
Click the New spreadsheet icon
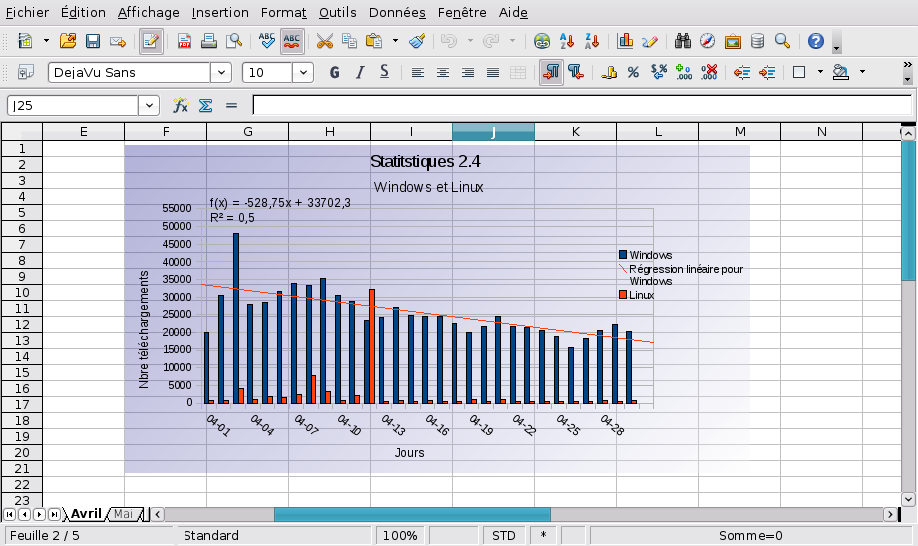click(x=25, y=41)
